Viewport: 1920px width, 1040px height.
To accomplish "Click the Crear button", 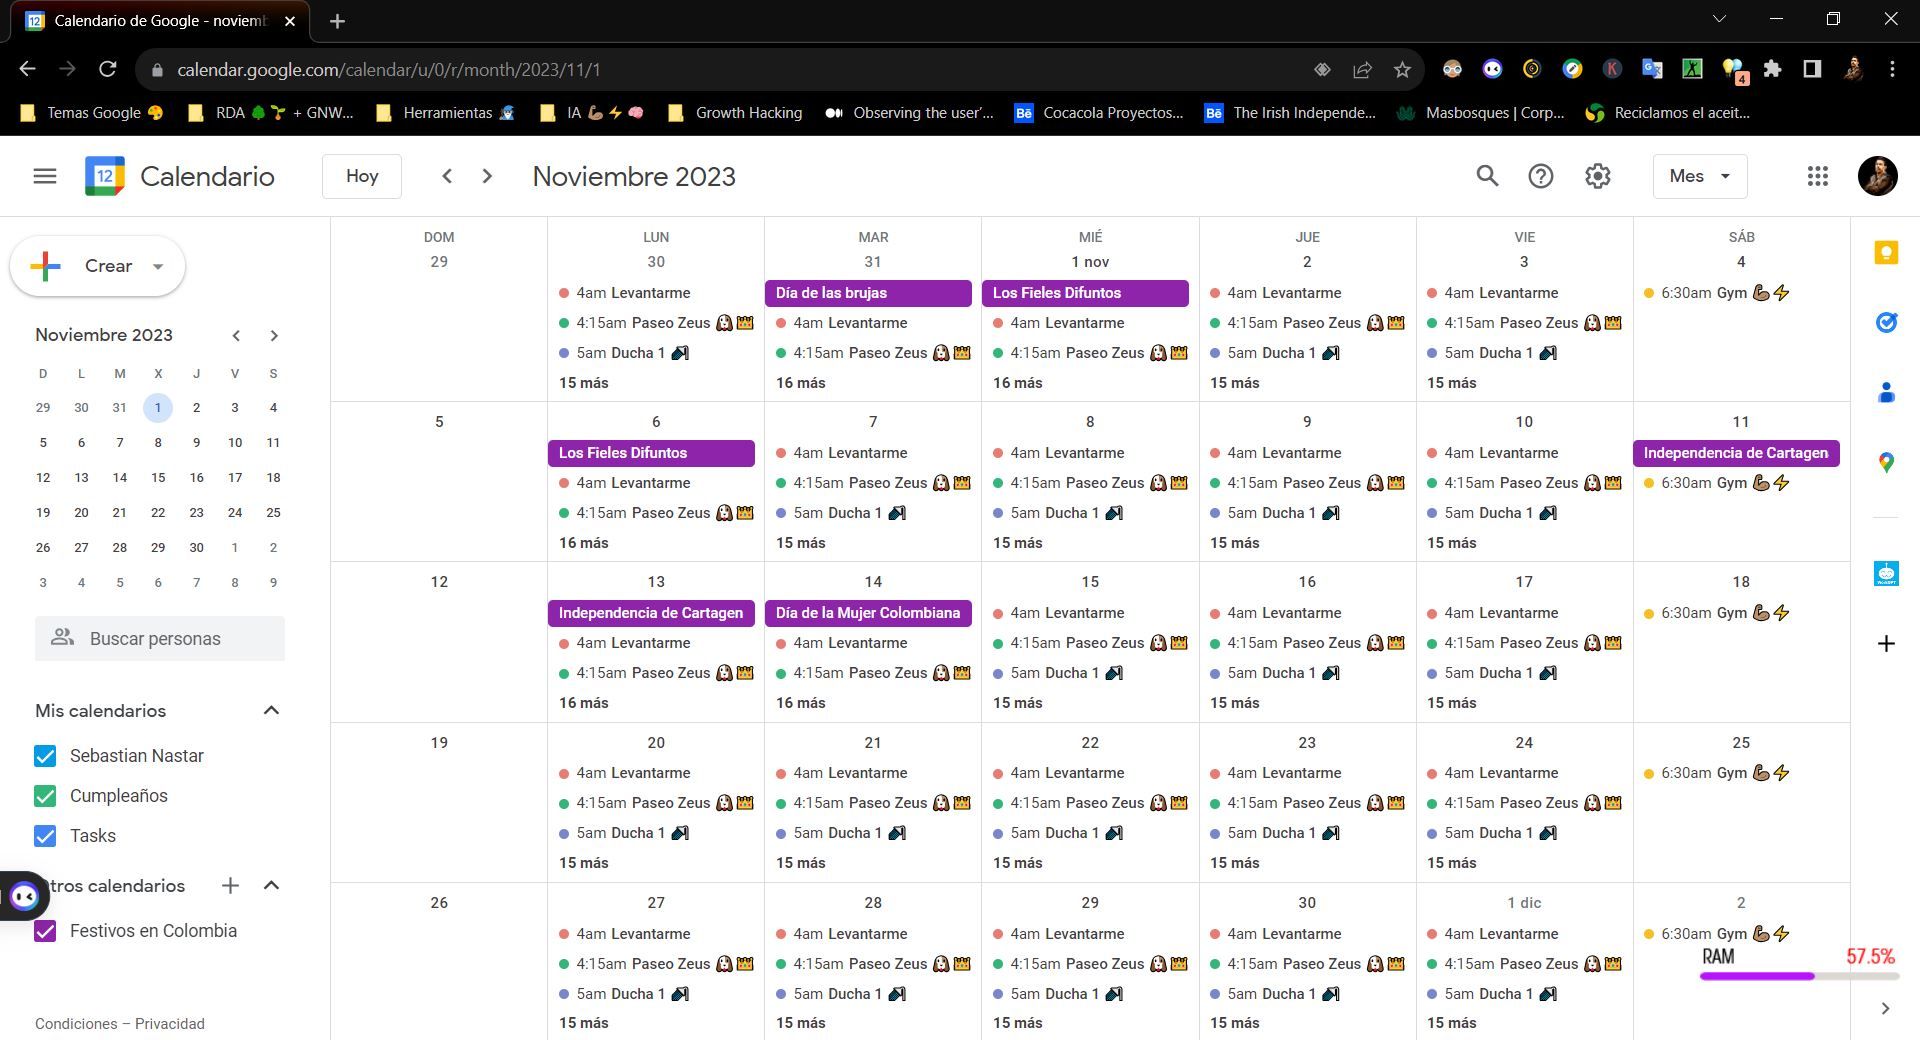I will [x=97, y=266].
